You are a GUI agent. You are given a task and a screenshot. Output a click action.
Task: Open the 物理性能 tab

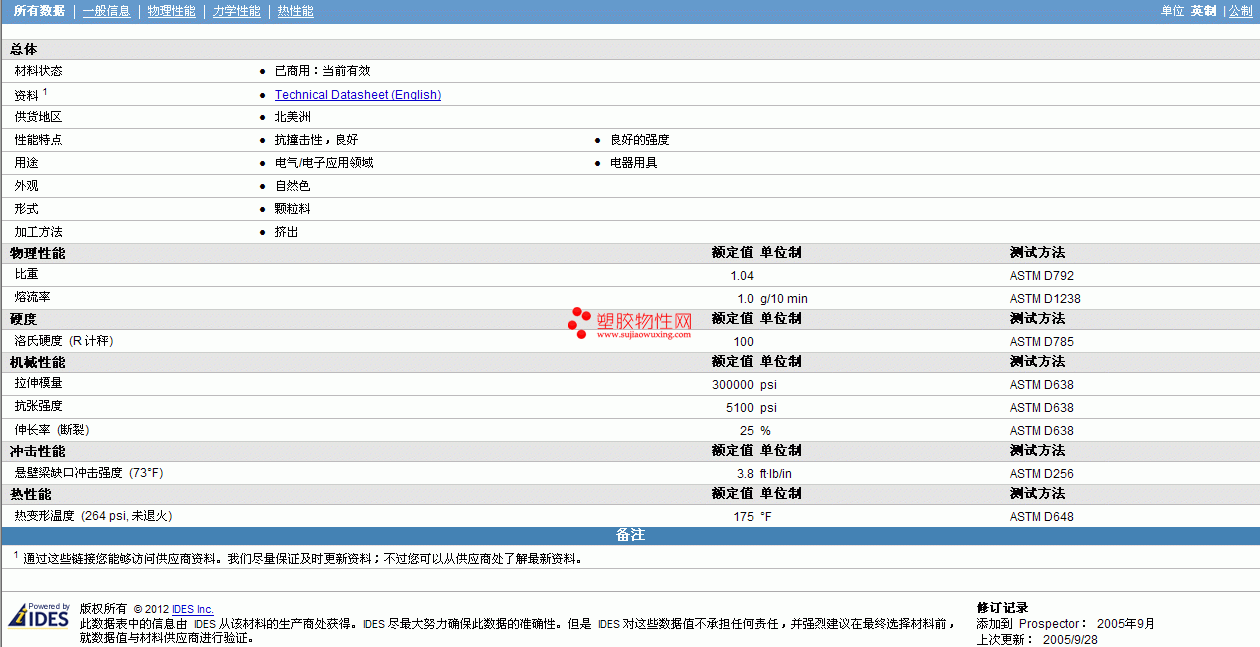coord(171,11)
